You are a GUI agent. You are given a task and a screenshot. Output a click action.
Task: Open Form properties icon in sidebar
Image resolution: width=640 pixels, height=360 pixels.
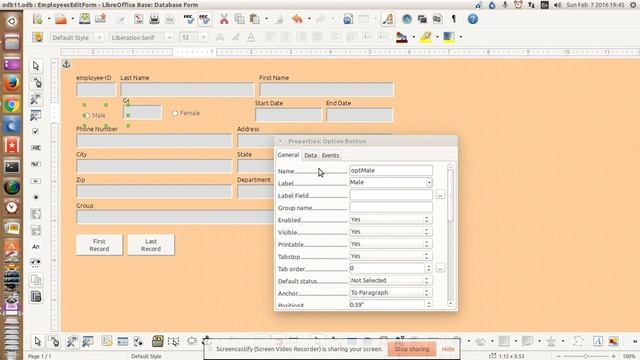(36, 116)
